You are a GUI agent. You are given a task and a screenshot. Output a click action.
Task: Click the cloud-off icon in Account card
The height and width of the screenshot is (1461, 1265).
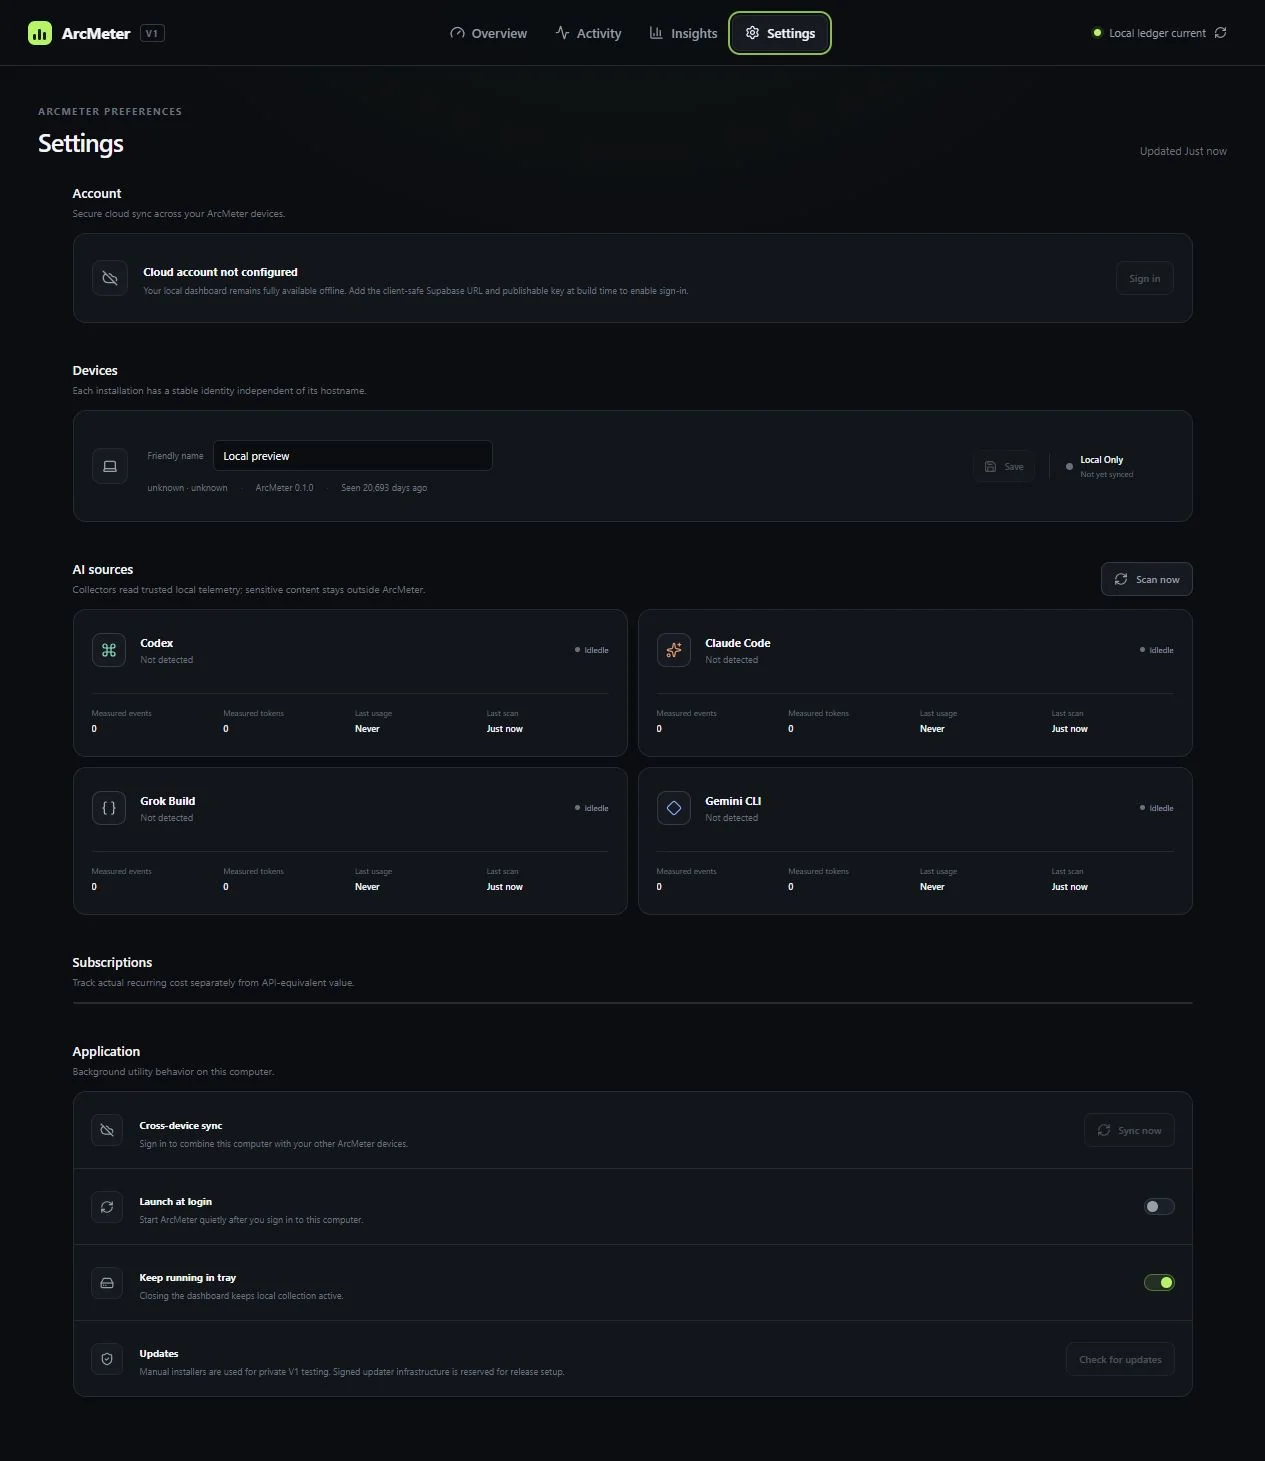pyautogui.click(x=110, y=278)
